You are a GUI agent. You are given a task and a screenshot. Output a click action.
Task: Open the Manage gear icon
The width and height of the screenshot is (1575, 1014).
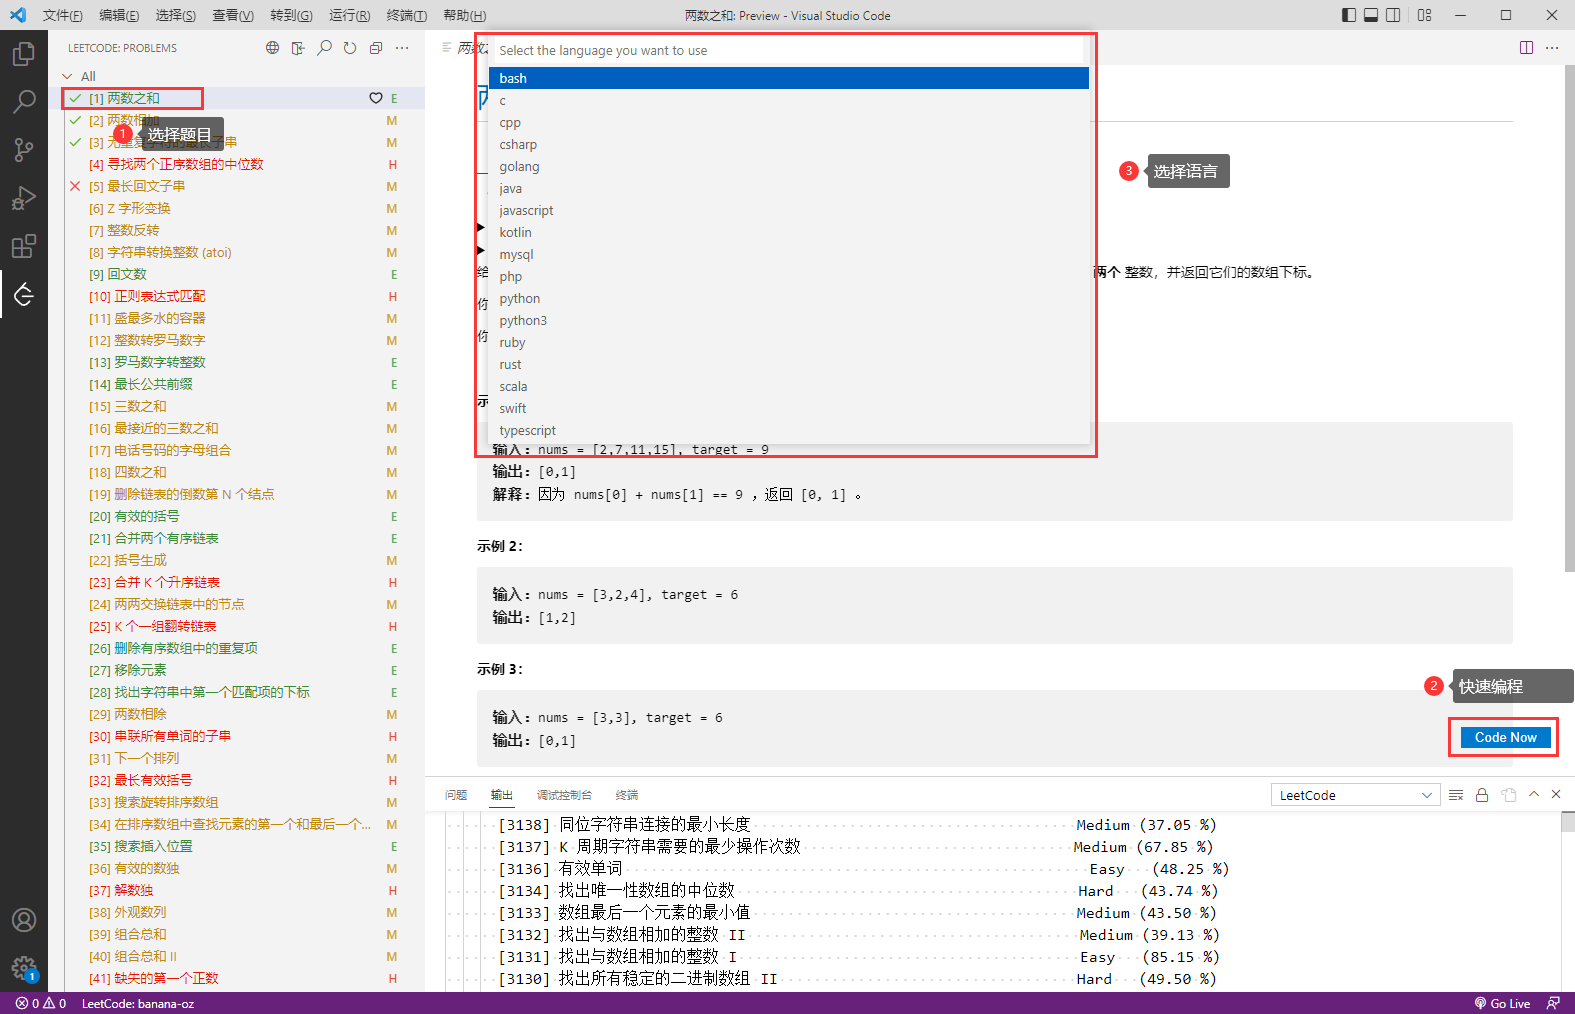24,968
